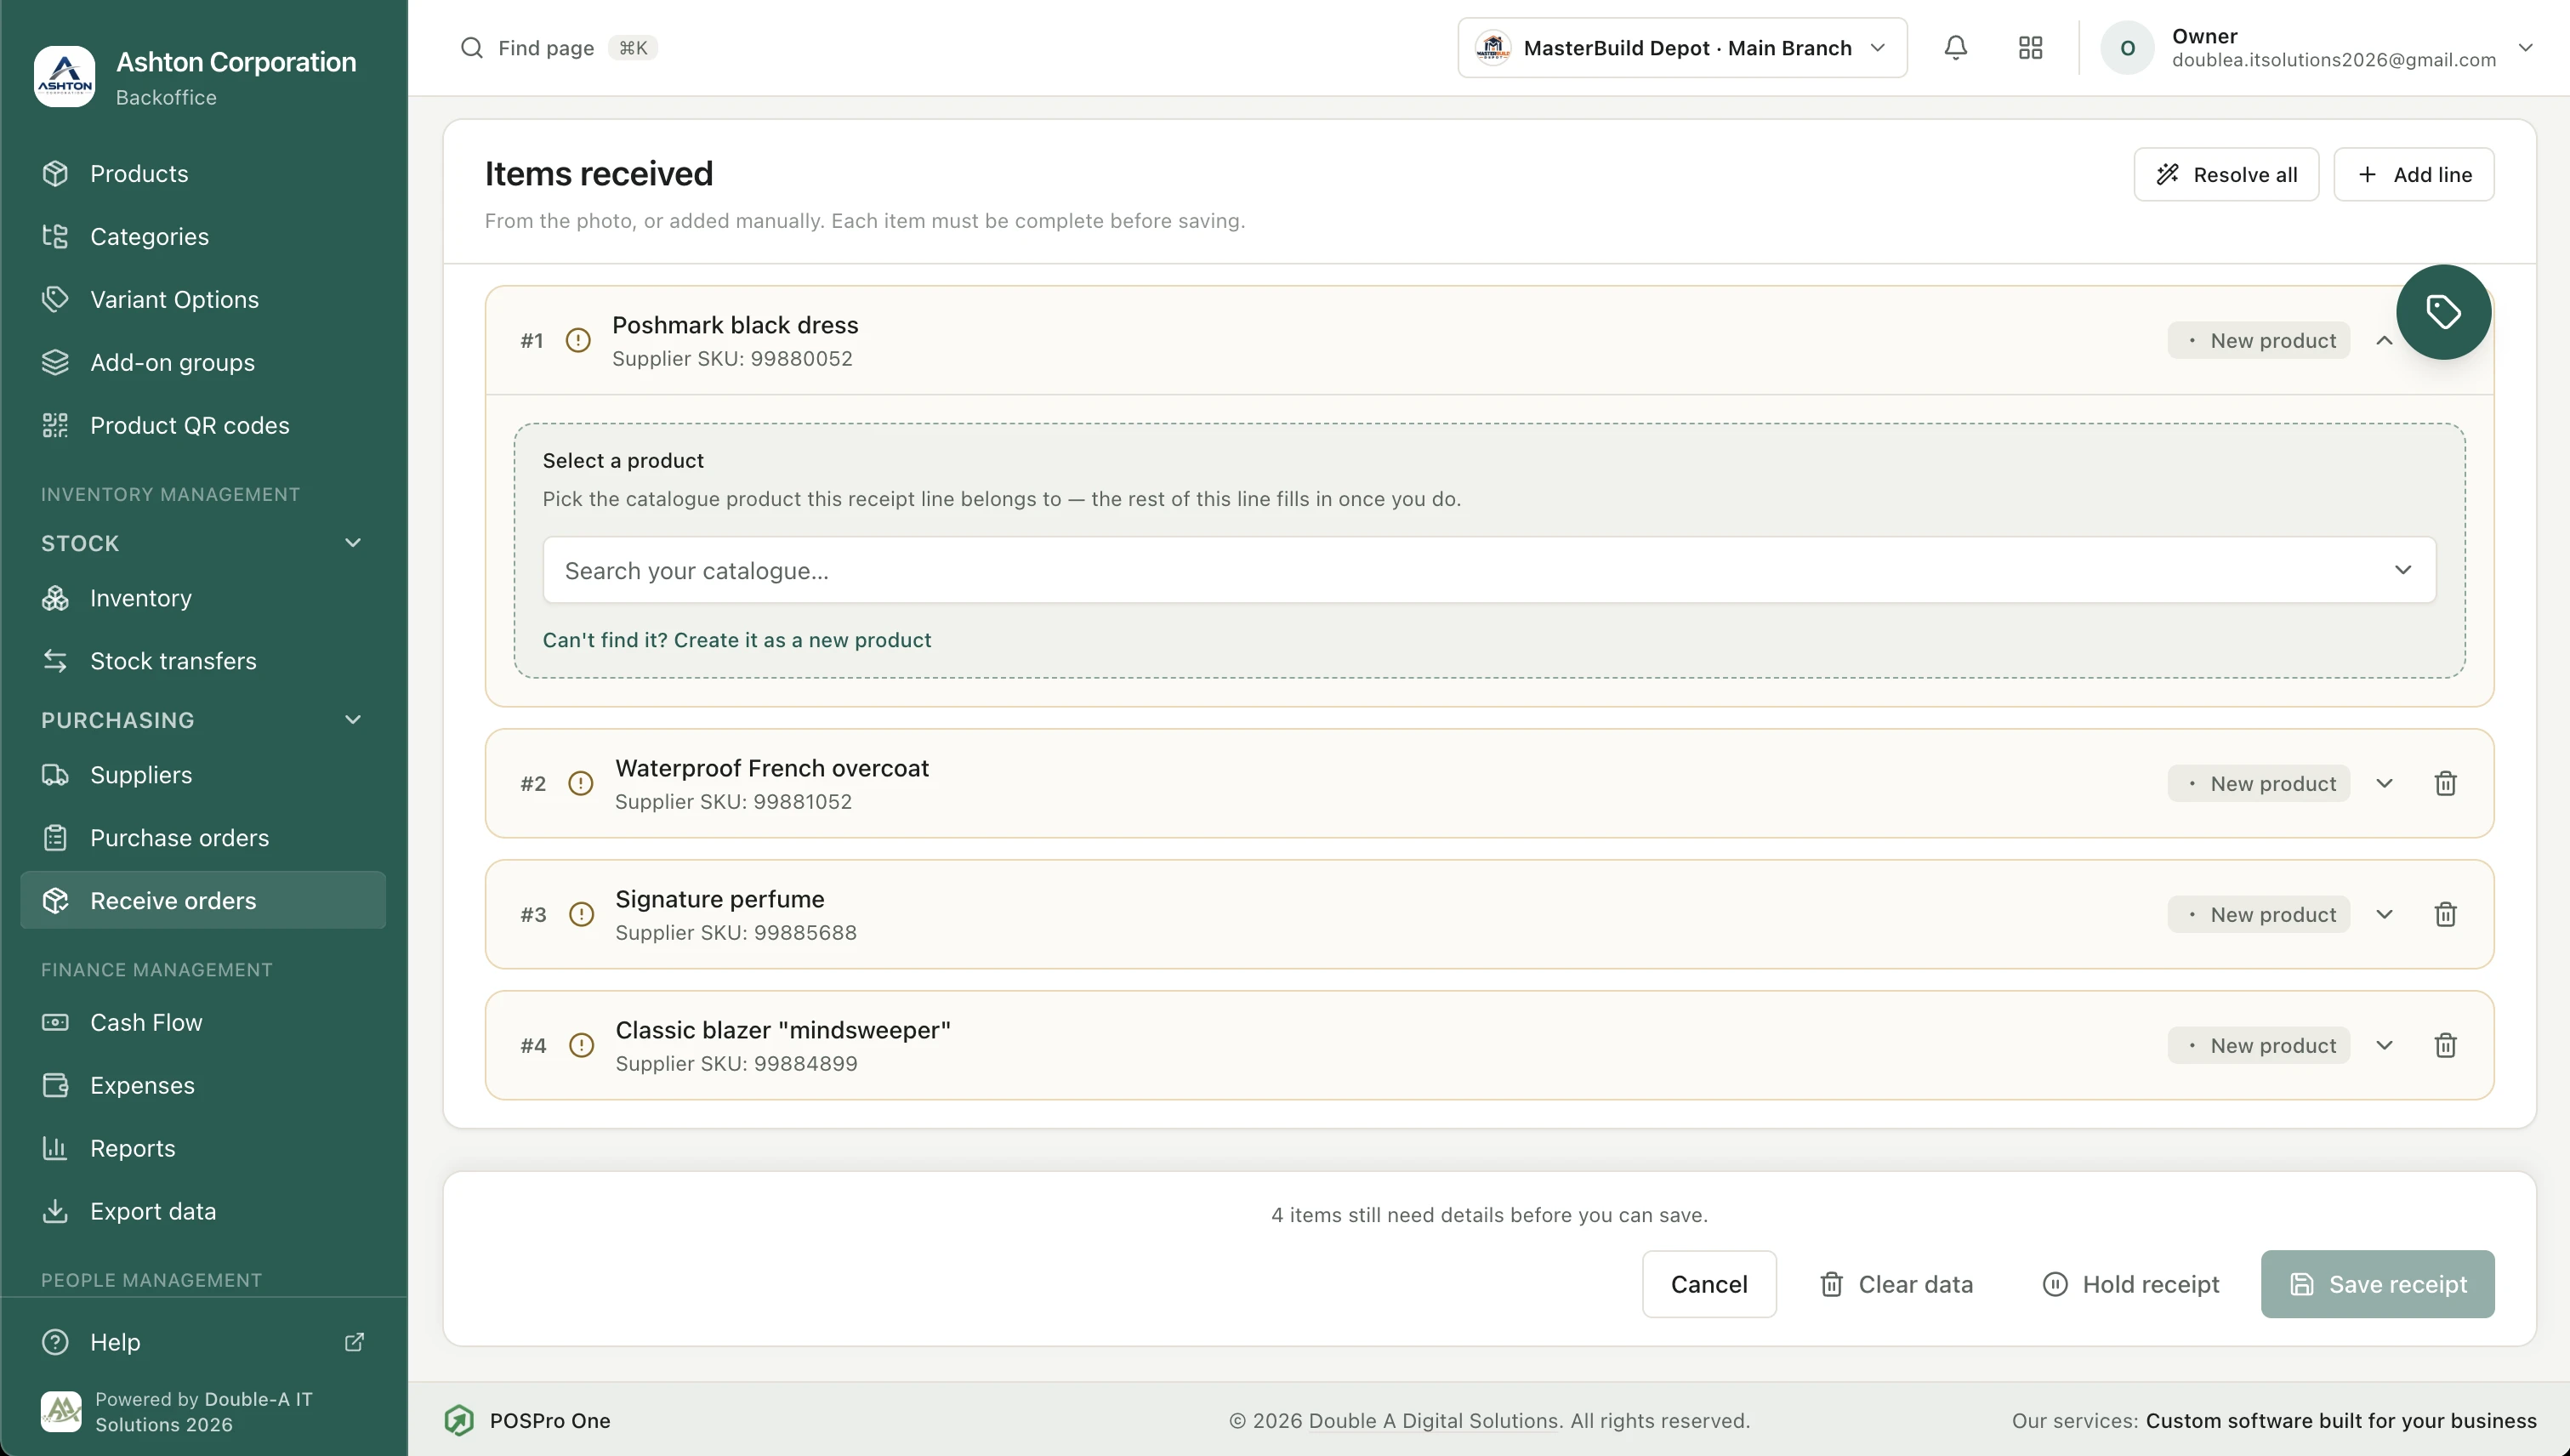Screen dimensions: 2570x1456
Task: Click warning icon on Poshmark black dress
Action: pyautogui.click(x=578, y=340)
